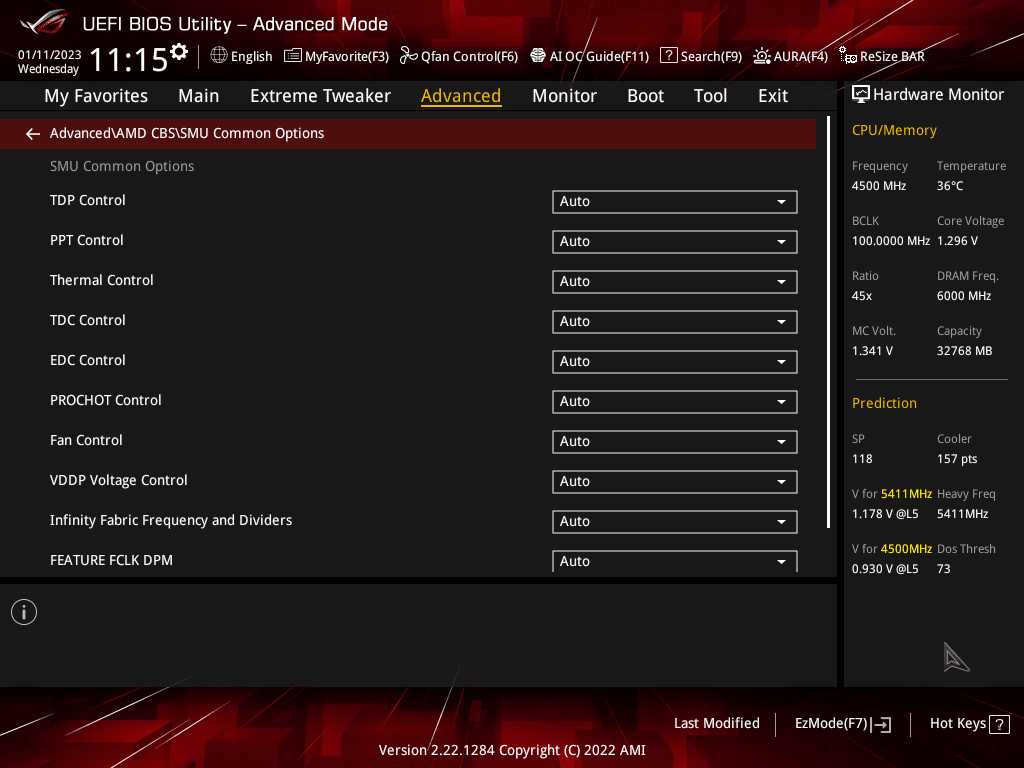Image resolution: width=1024 pixels, height=768 pixels.
Task: Click the AI OC Guide brain icon
Action: [537, 56]
